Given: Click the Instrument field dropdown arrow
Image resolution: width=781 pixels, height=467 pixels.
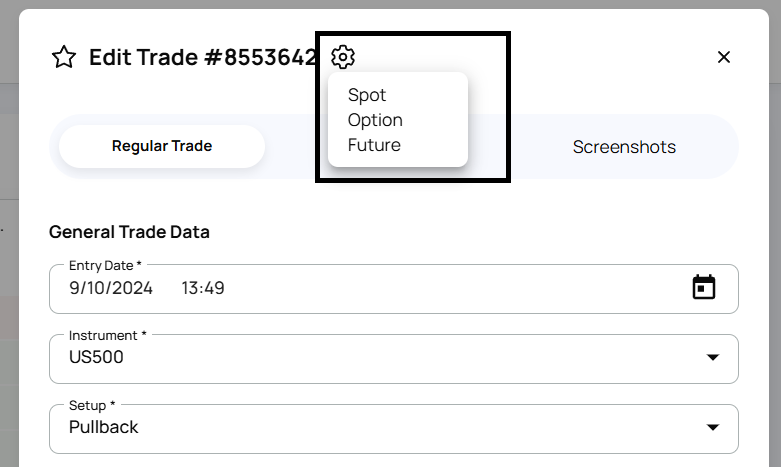Looking at the screenshot, I should 713,358.
